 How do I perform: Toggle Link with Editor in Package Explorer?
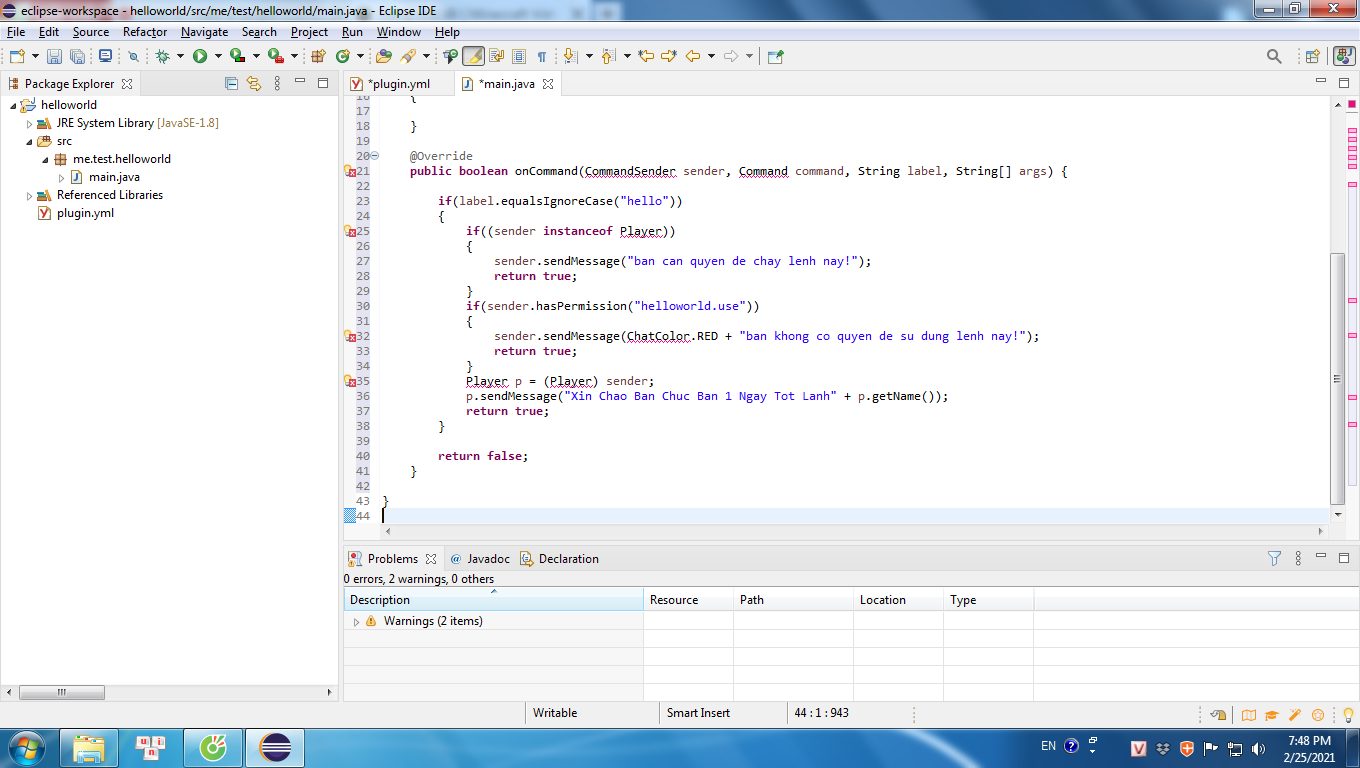point(254,83)
